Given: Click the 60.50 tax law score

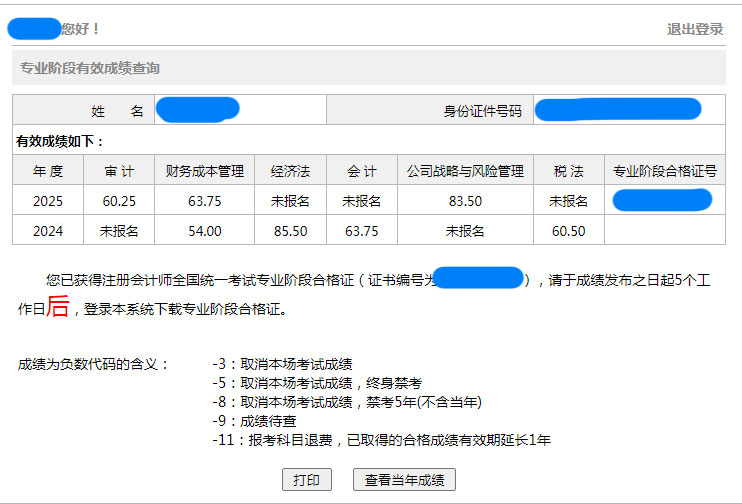Looking at the screenshot, I should pos(568,231).
